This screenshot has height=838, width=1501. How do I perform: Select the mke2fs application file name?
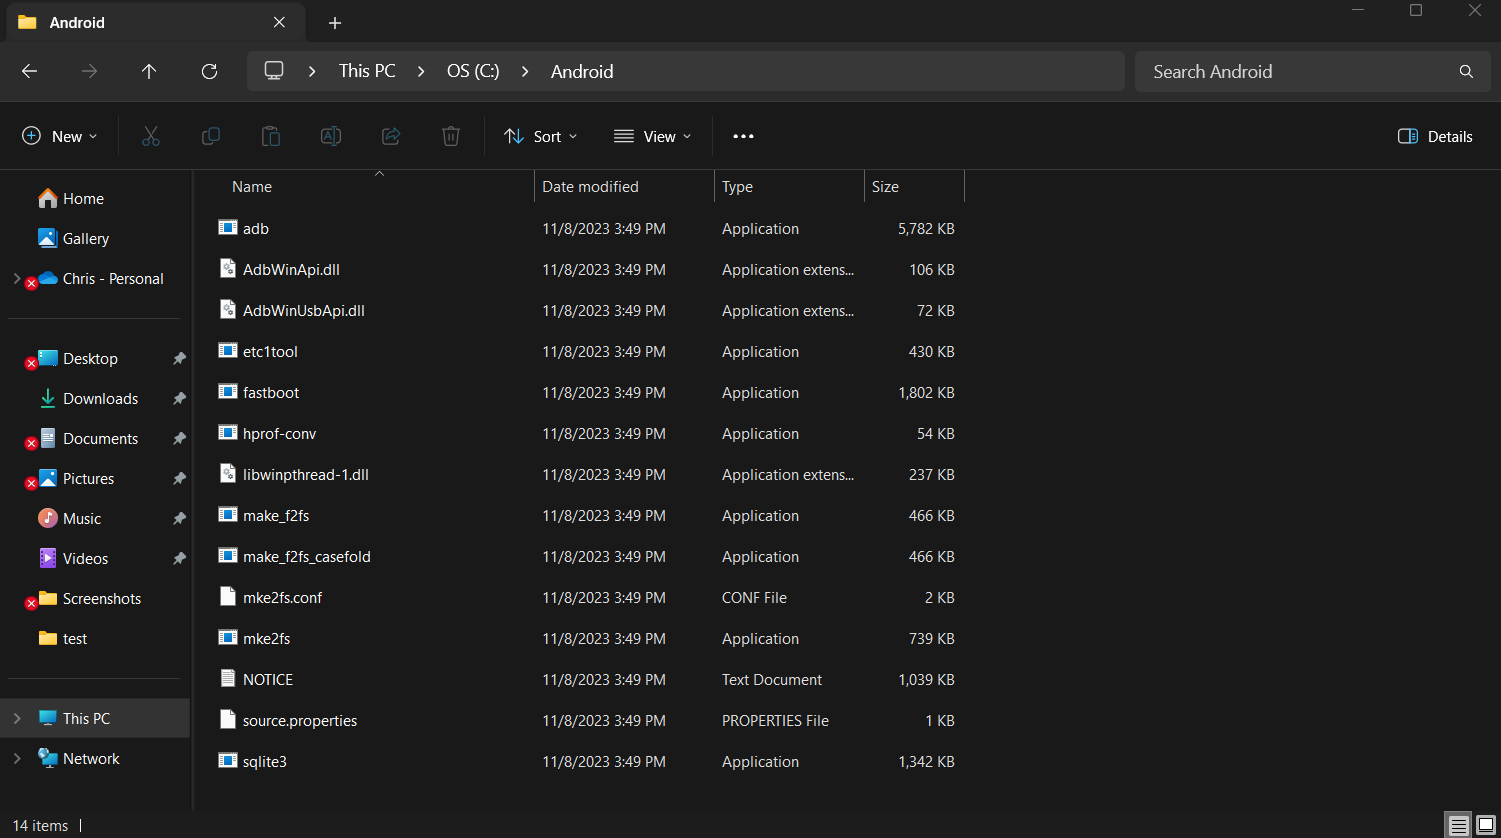[x=266, y=638]
